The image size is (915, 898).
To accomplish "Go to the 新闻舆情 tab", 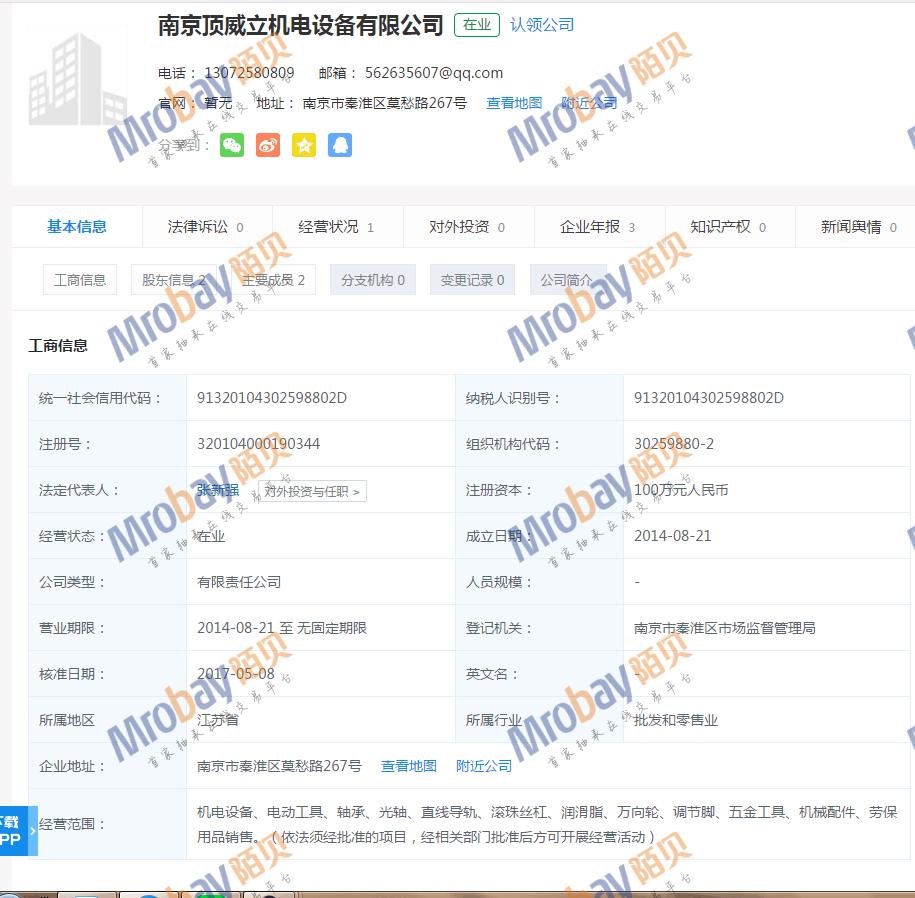I will pos(858,227).
